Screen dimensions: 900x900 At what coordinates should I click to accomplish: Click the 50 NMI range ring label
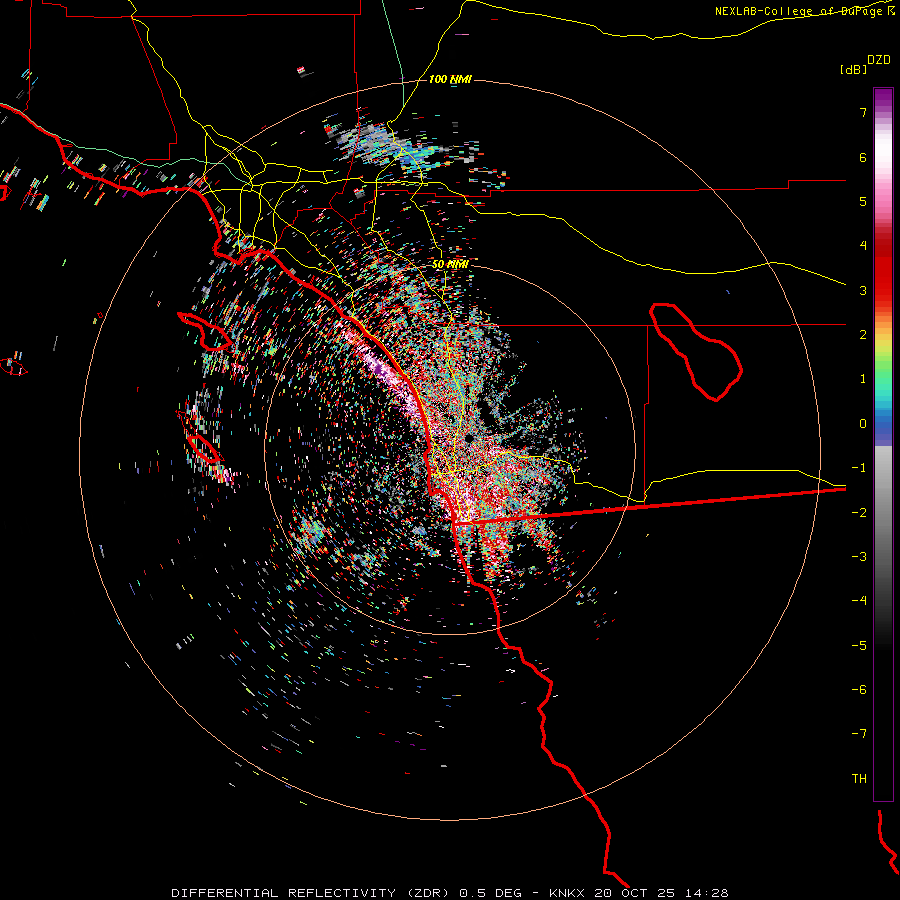point(451,264)
